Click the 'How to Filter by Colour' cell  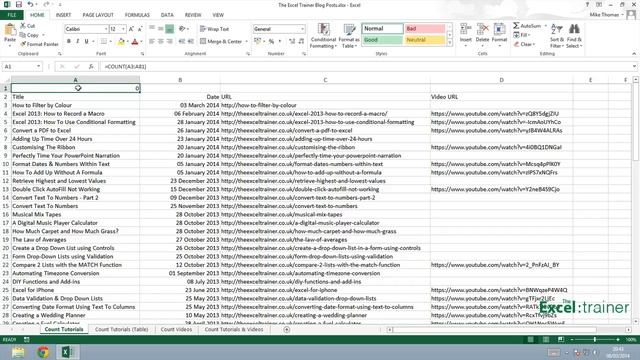tap(75, 105)
